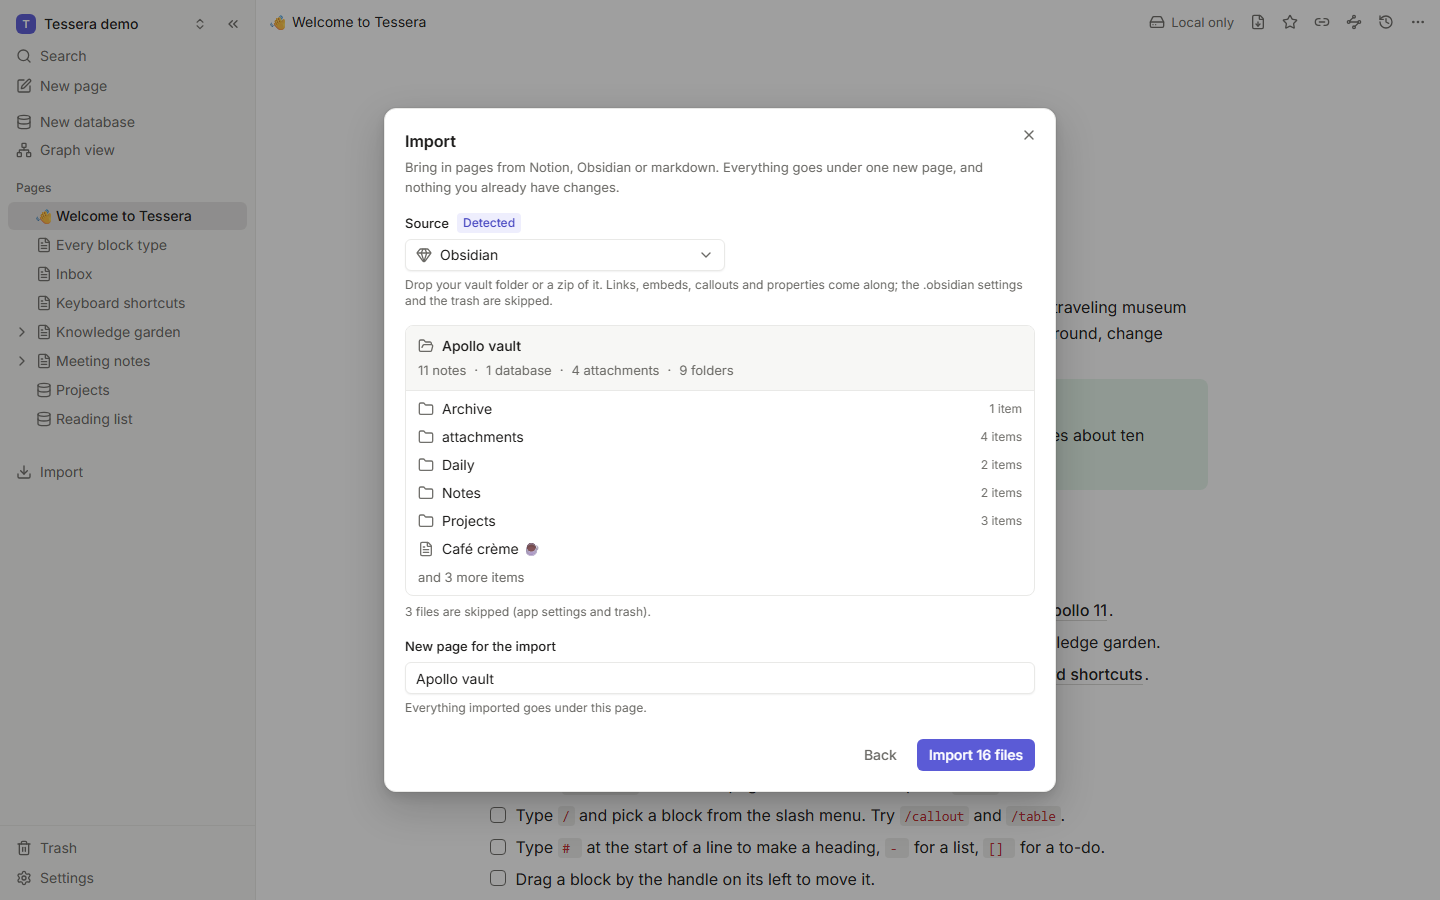Viewport: 1440px width, 900px height.
Task: Open Trash in the sidebar
Action: tap(127, 848)
